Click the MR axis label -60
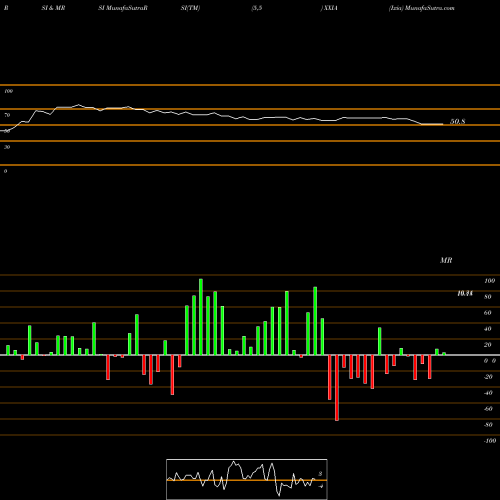The width and height of the screenshot is (500, 500). 488,409
